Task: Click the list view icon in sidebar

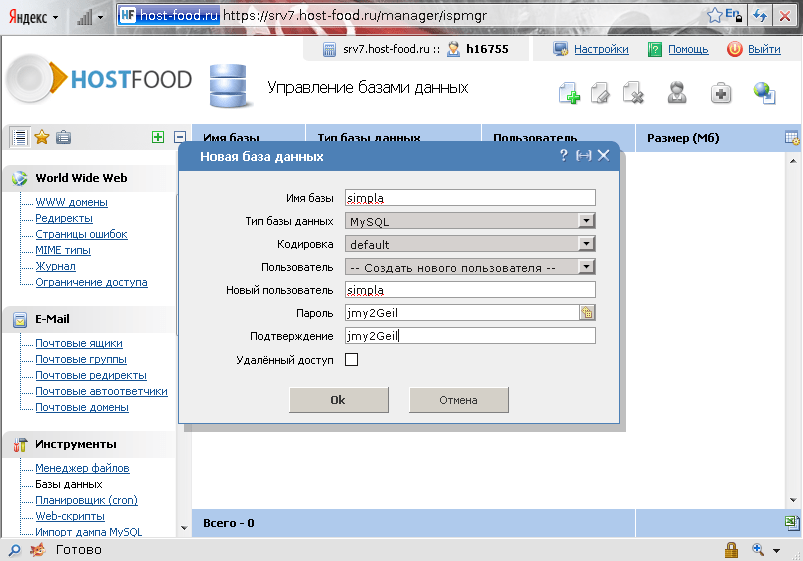Action: [20, 137]
